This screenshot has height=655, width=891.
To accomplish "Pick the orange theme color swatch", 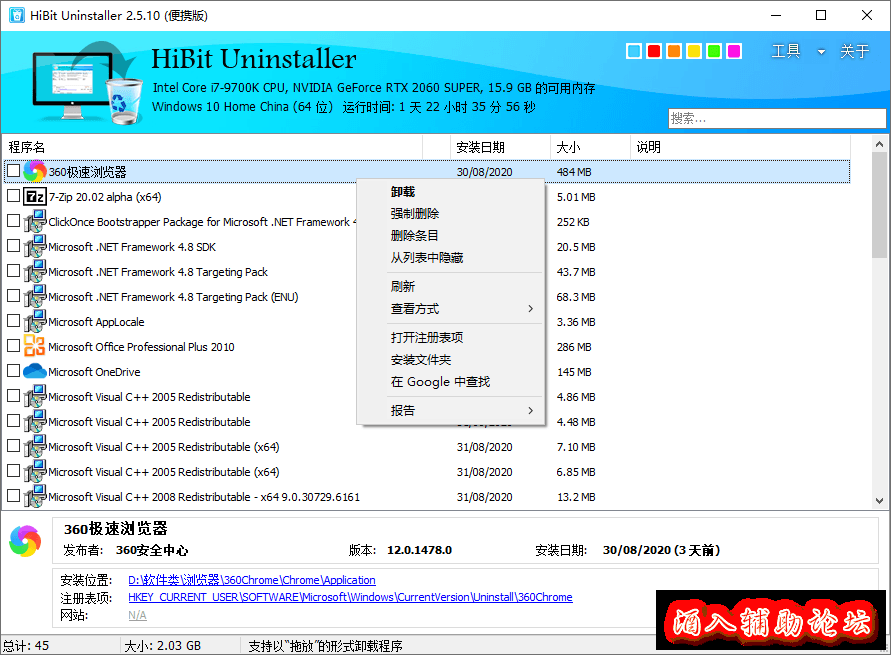I will click(674, 51).
